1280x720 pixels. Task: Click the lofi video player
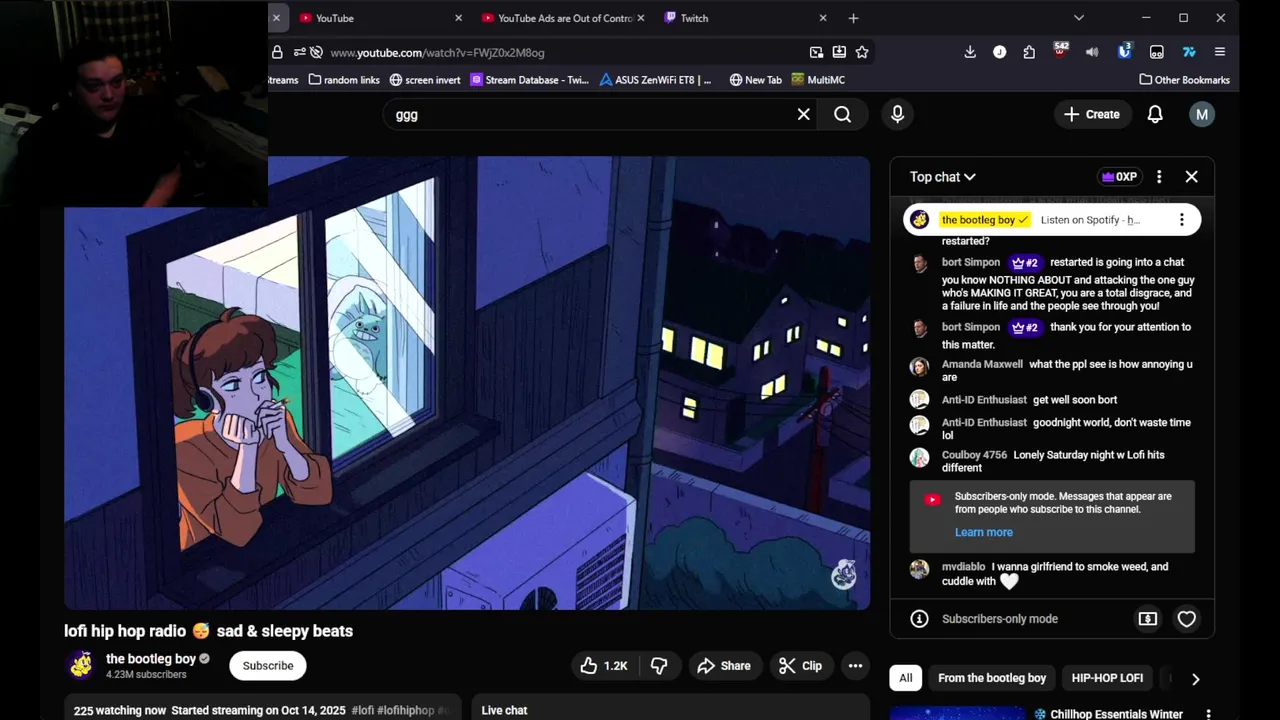(x=467, y=382)
